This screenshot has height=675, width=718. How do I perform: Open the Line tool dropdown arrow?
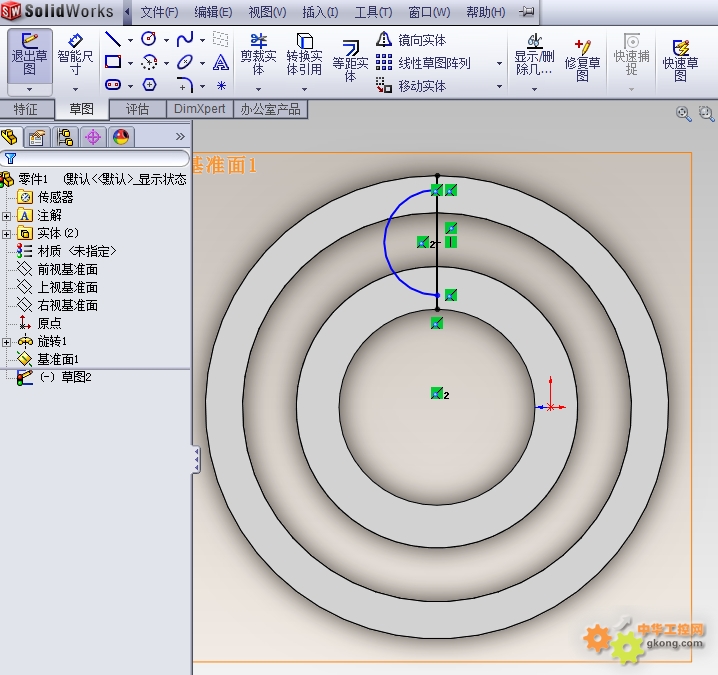(130, 40)
